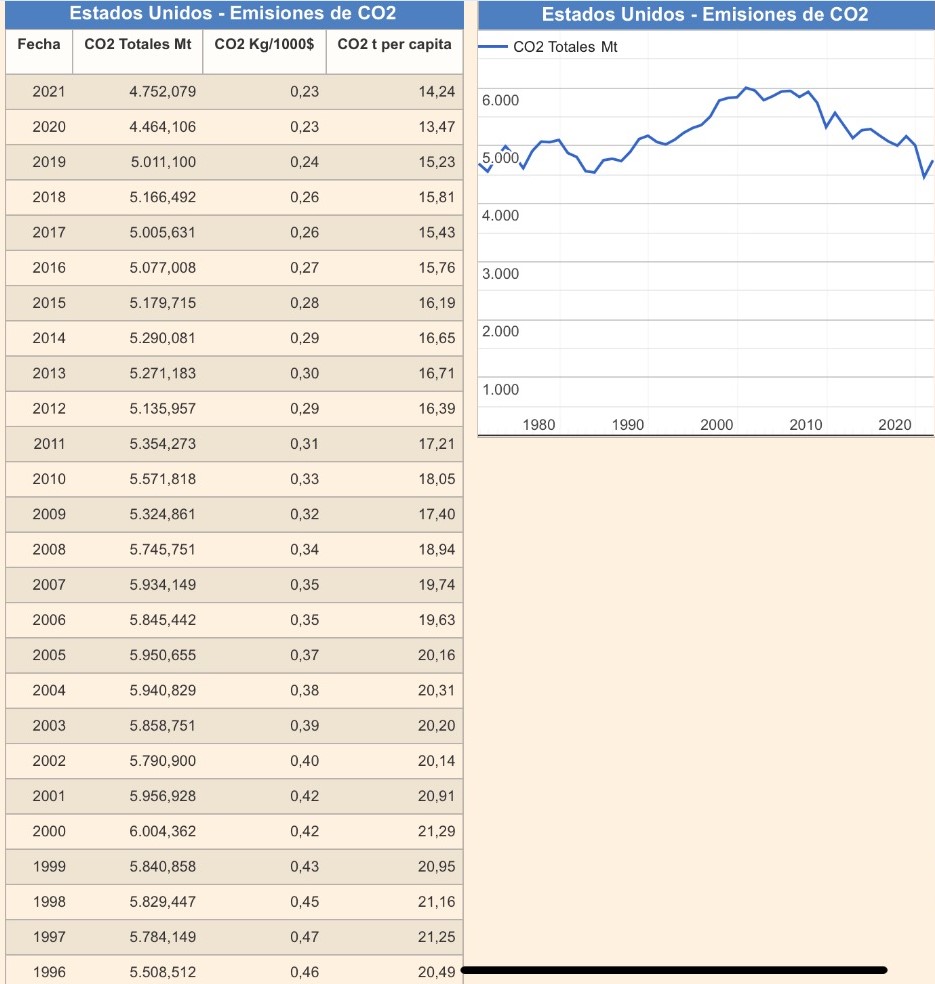The width and height of the screenshot is (935, 984).
Task: Select the CO2 t per capita header
Action: tap(394, 45)
